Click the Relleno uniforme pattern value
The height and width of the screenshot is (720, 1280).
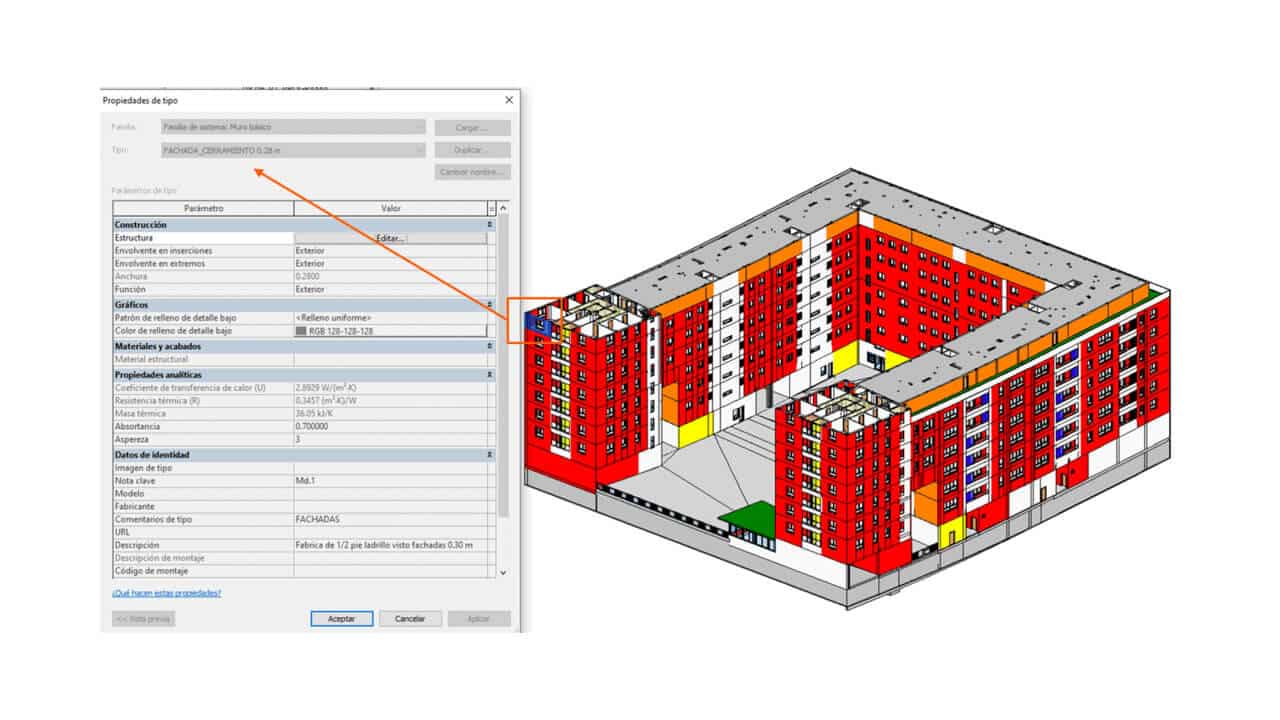point(390,317)
